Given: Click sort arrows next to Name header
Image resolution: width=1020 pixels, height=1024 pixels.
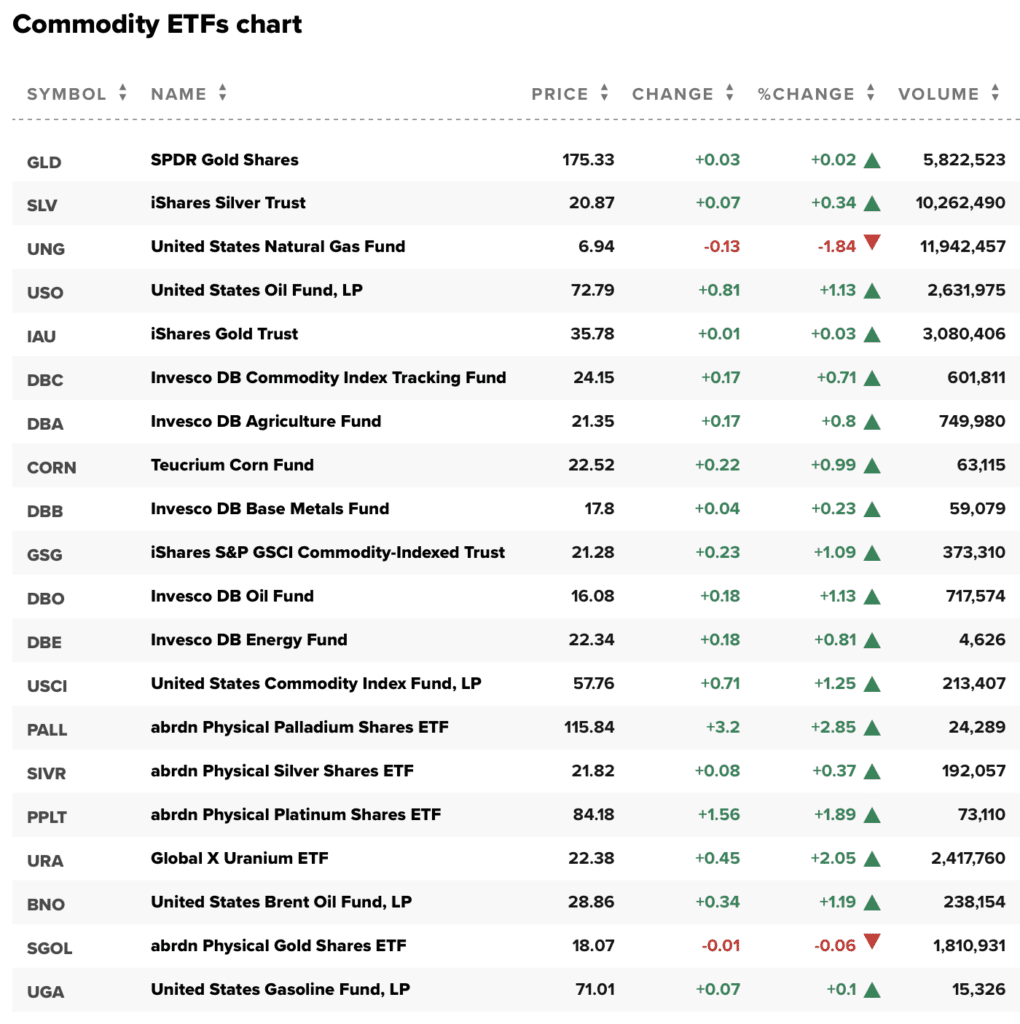Looking at the screenshot, I should click(x=222, y=93).
